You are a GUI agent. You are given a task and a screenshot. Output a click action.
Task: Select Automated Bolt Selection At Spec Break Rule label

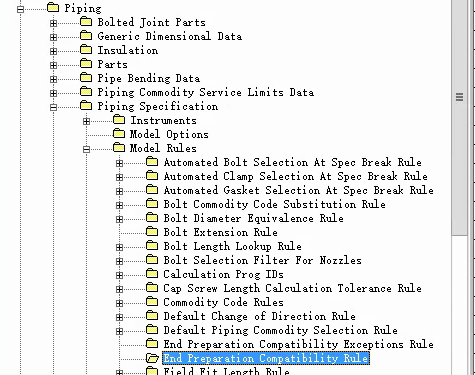(x=292, y=162)
